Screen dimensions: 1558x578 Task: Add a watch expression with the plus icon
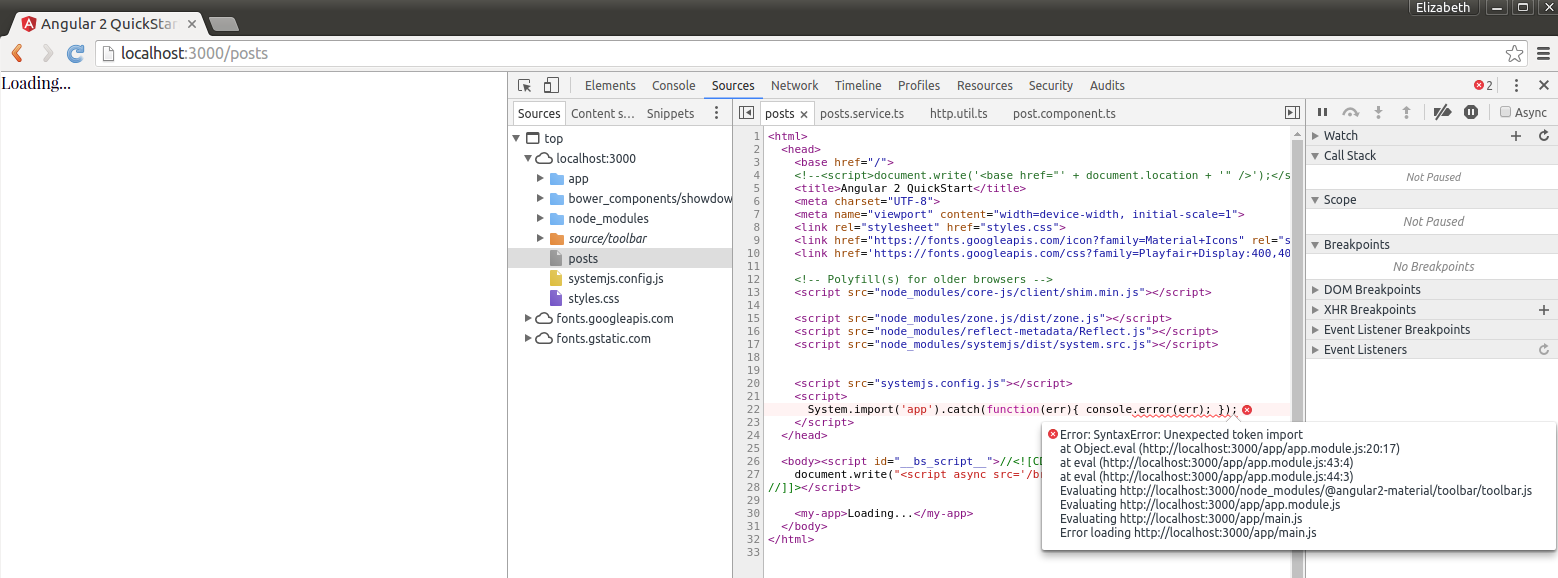[x=1516, y=136]
